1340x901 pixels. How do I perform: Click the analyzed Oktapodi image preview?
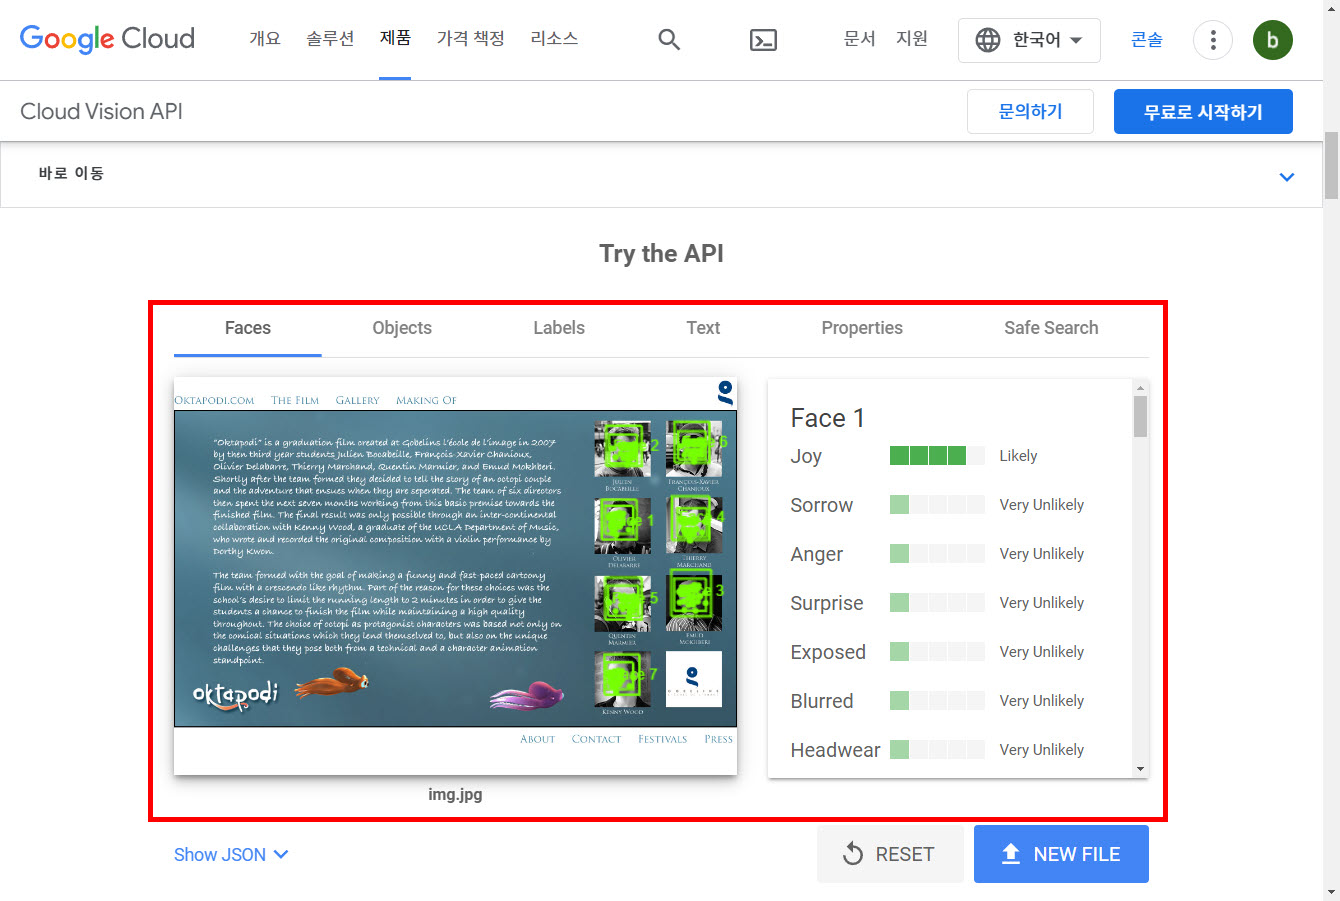click(455, 575)
